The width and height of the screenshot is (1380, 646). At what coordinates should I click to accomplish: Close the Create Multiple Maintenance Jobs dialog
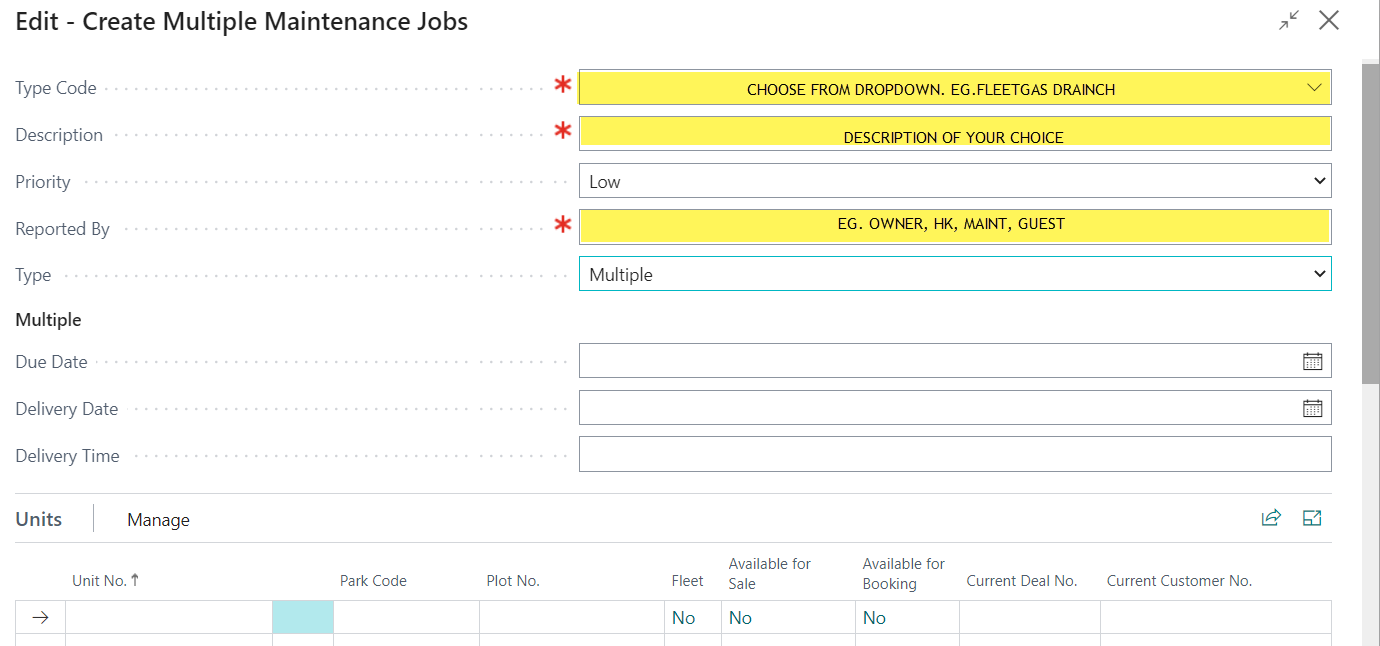(x=1329, y=21)
